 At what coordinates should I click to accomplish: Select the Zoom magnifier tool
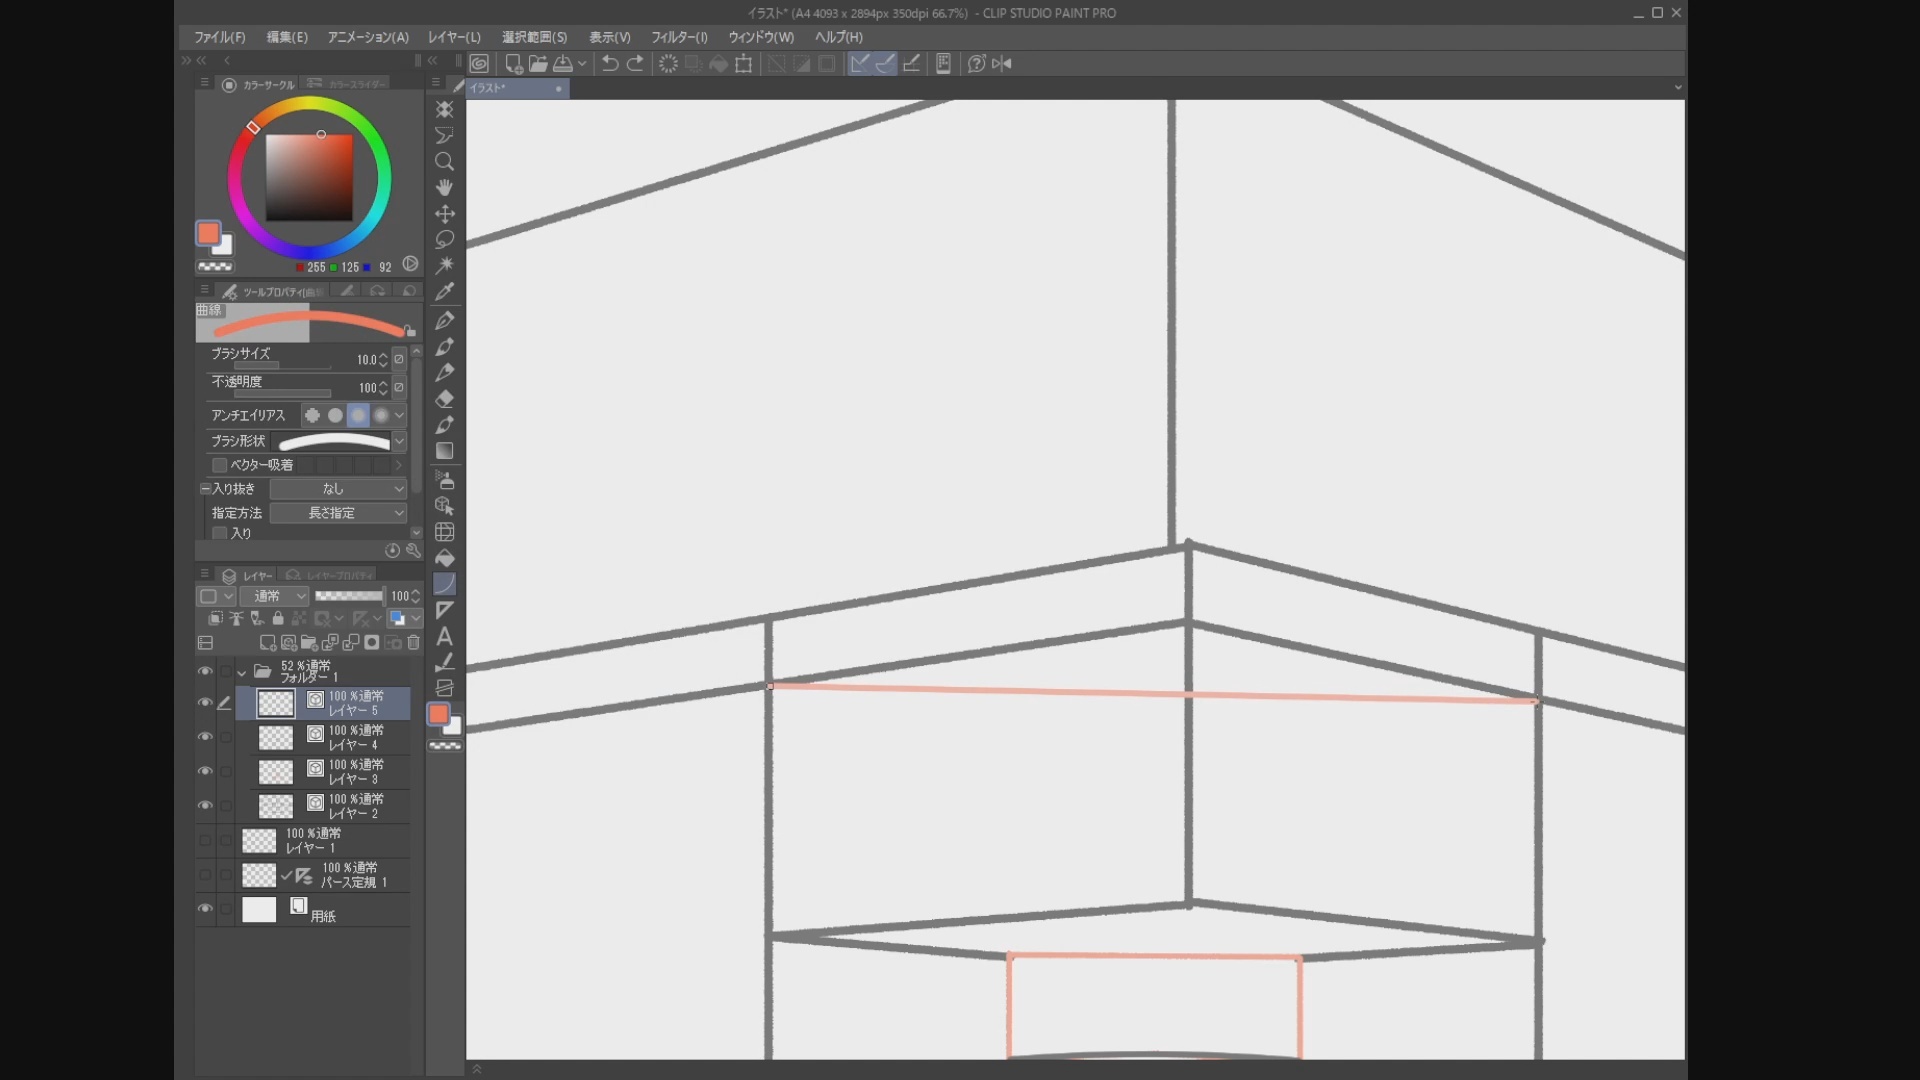[445, 161]
